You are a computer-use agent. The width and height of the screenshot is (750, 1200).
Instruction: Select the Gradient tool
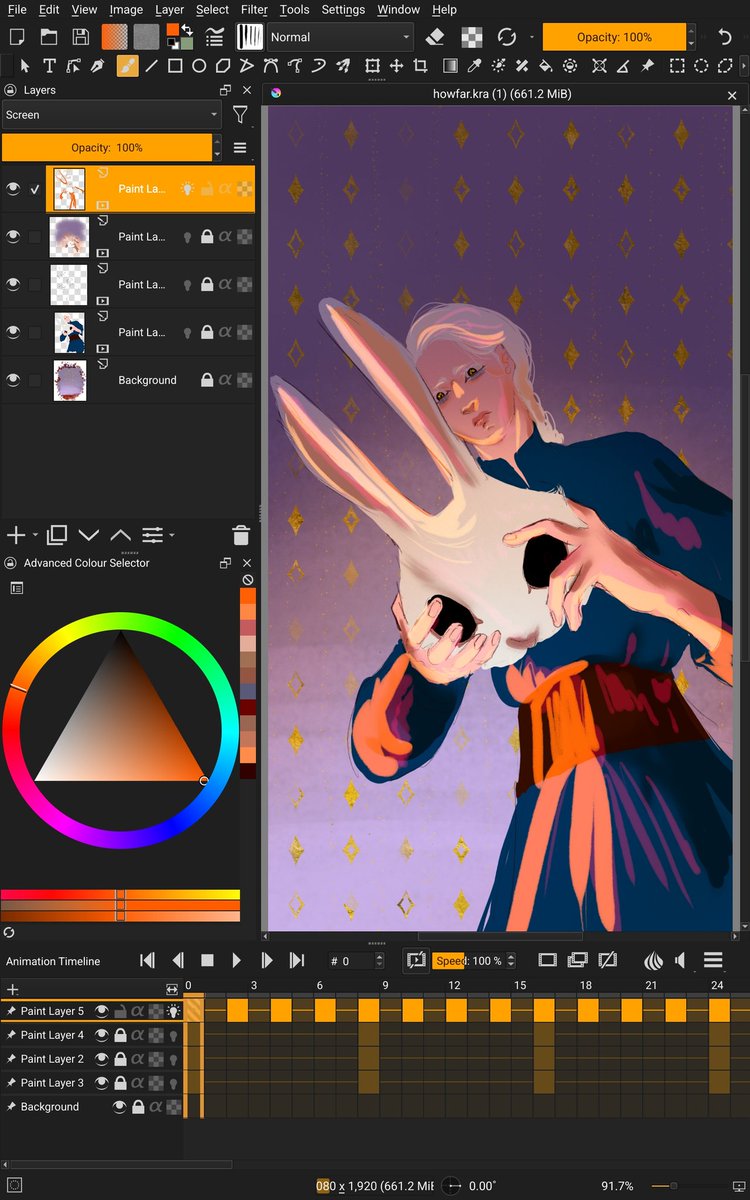coord(450,66)
